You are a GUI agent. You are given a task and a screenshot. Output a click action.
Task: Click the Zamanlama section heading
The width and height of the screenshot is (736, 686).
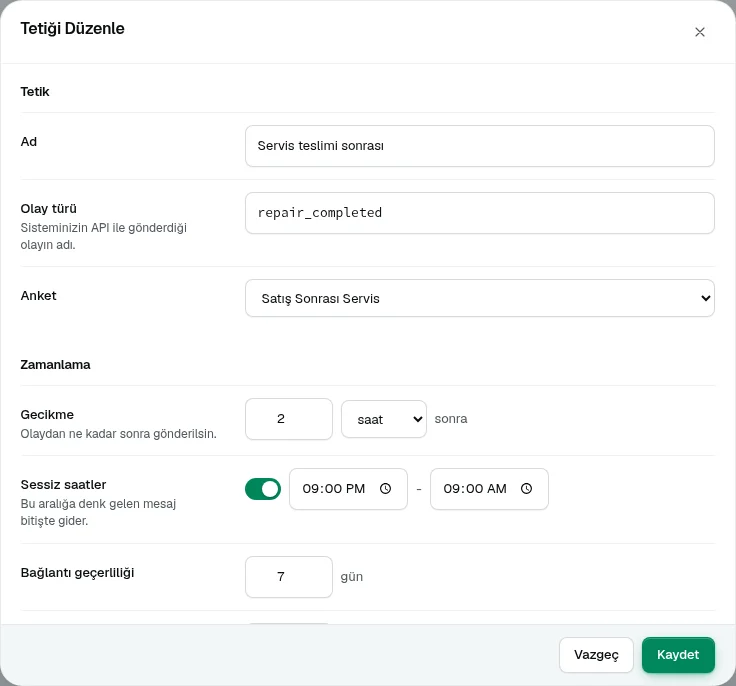pos(55,365)
